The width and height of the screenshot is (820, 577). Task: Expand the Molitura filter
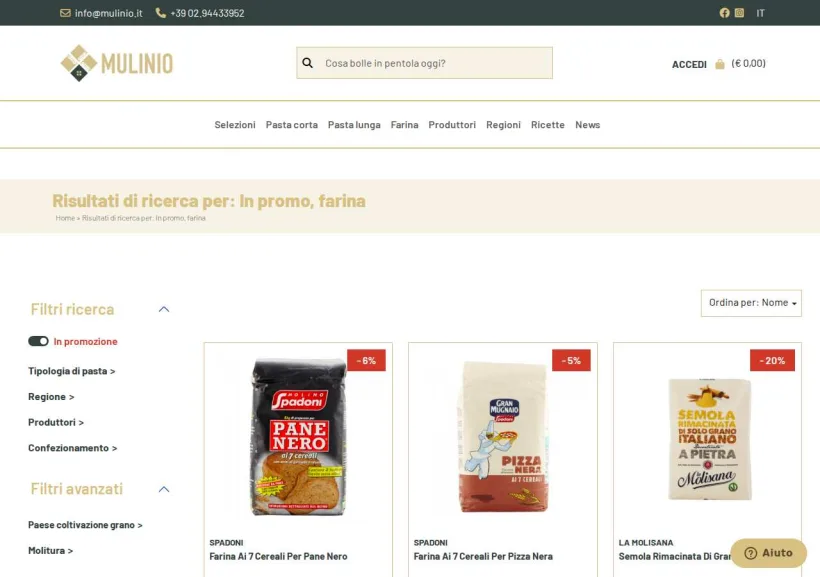51,550
